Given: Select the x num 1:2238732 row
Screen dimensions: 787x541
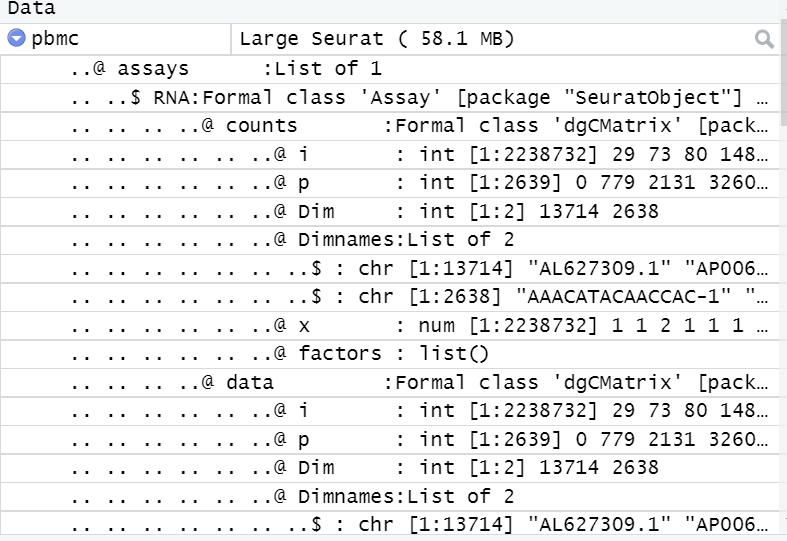Looking at the screenshot, I should click(389, 325).
